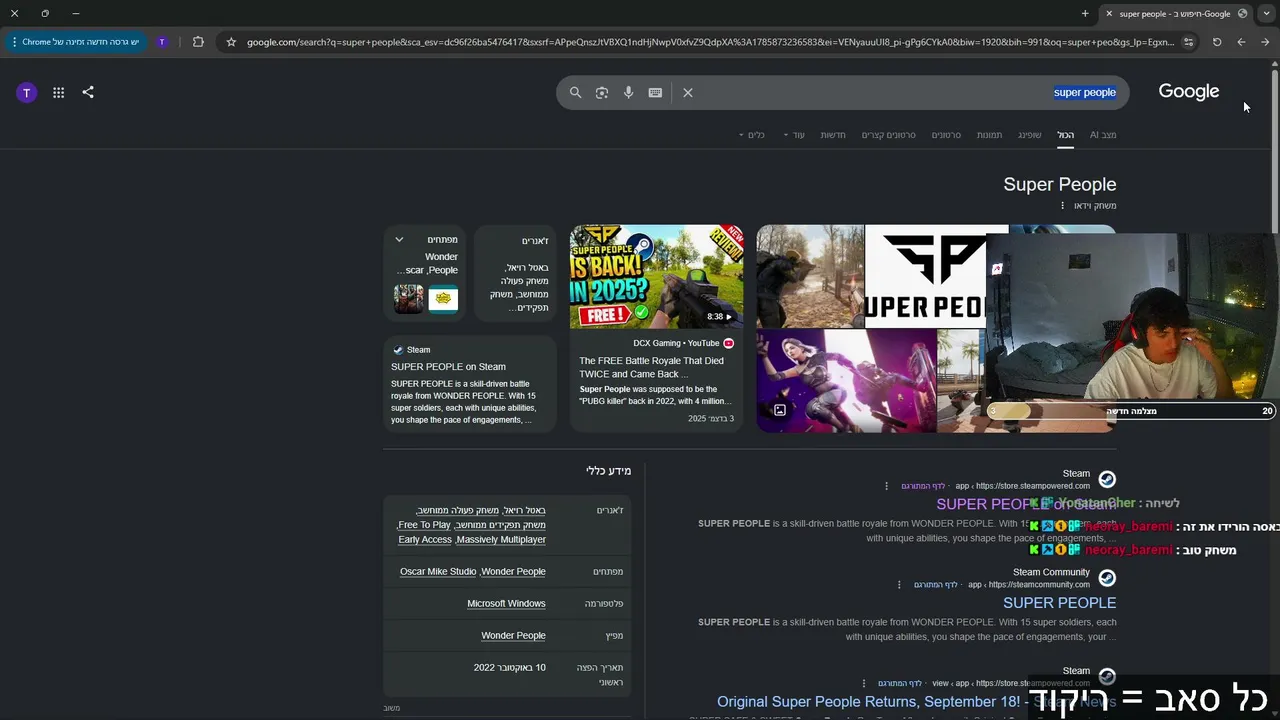Open the 'Massively Multiplayer' genre link
Viewport: 1280px width, 720px height.
coord(502,540)
